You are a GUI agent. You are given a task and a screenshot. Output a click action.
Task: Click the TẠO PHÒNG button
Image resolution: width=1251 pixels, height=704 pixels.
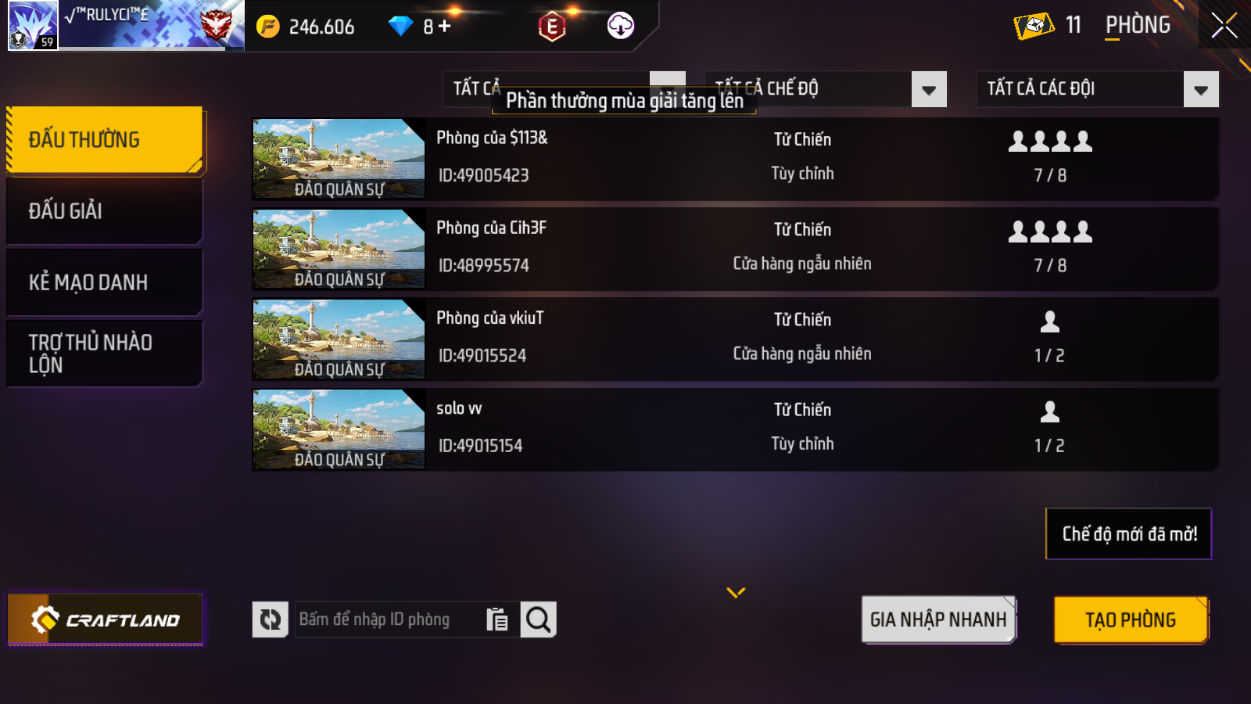[1131, 620]
